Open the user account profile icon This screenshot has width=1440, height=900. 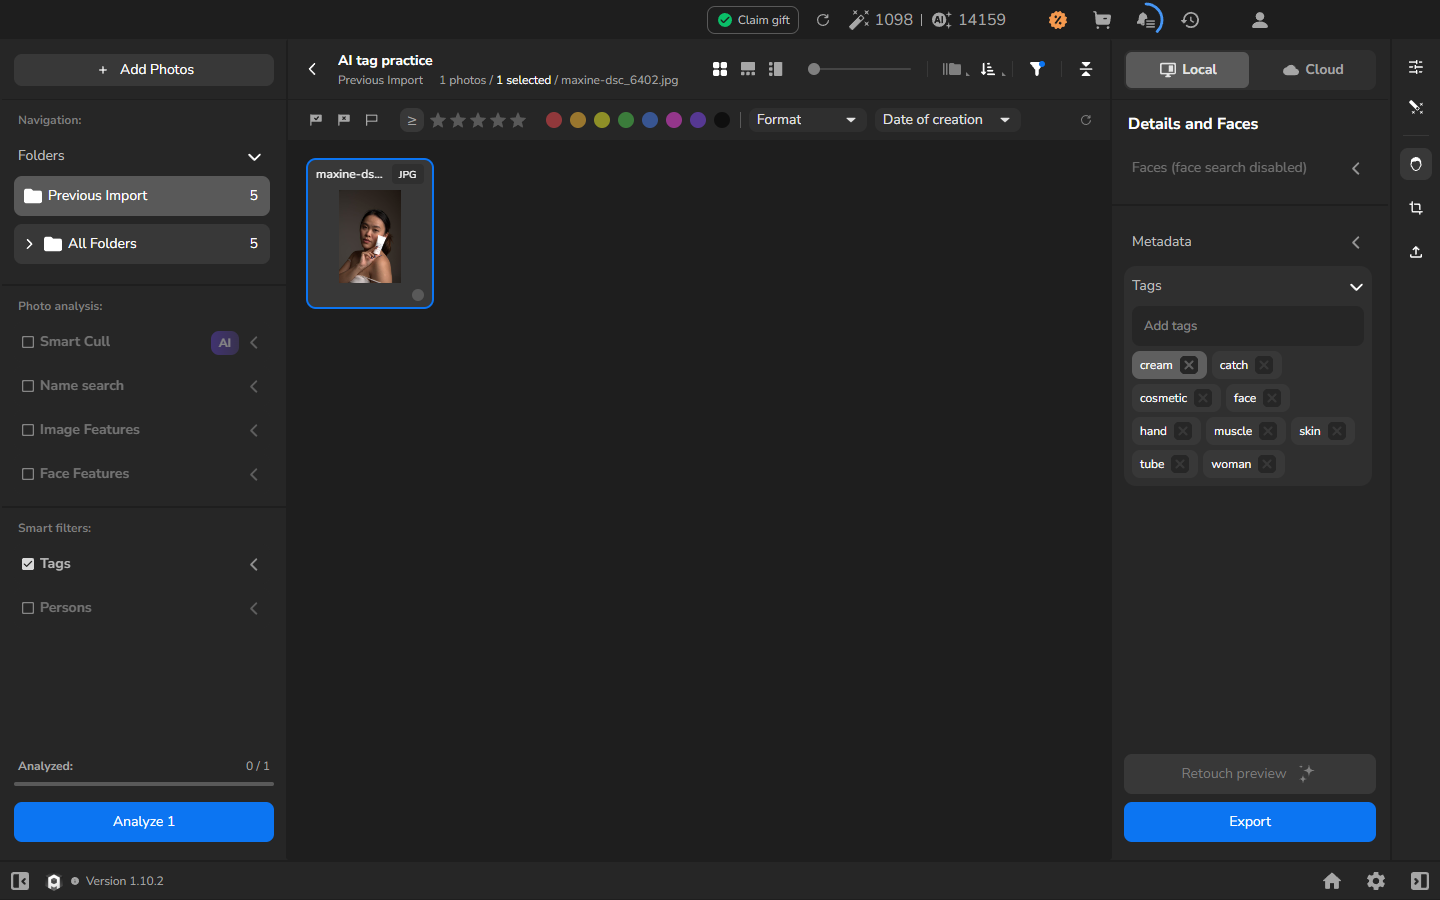[1260, 20]
